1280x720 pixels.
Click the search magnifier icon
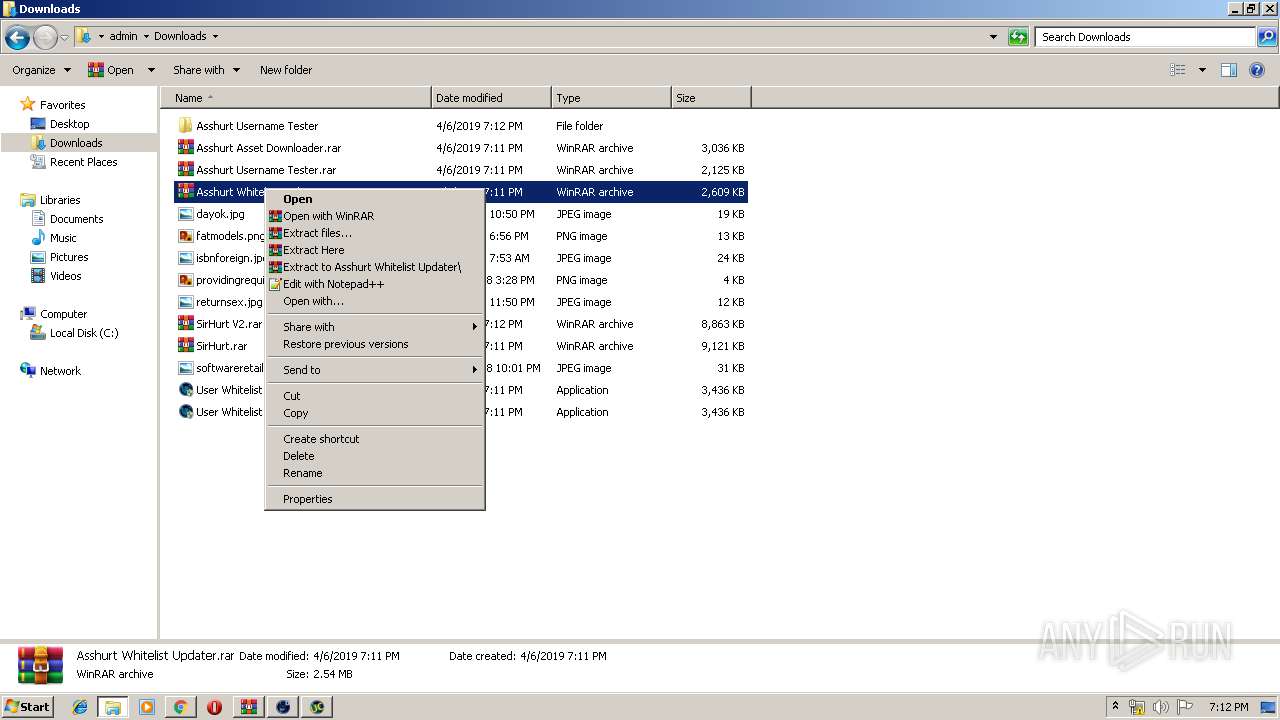pos(1267,37)
